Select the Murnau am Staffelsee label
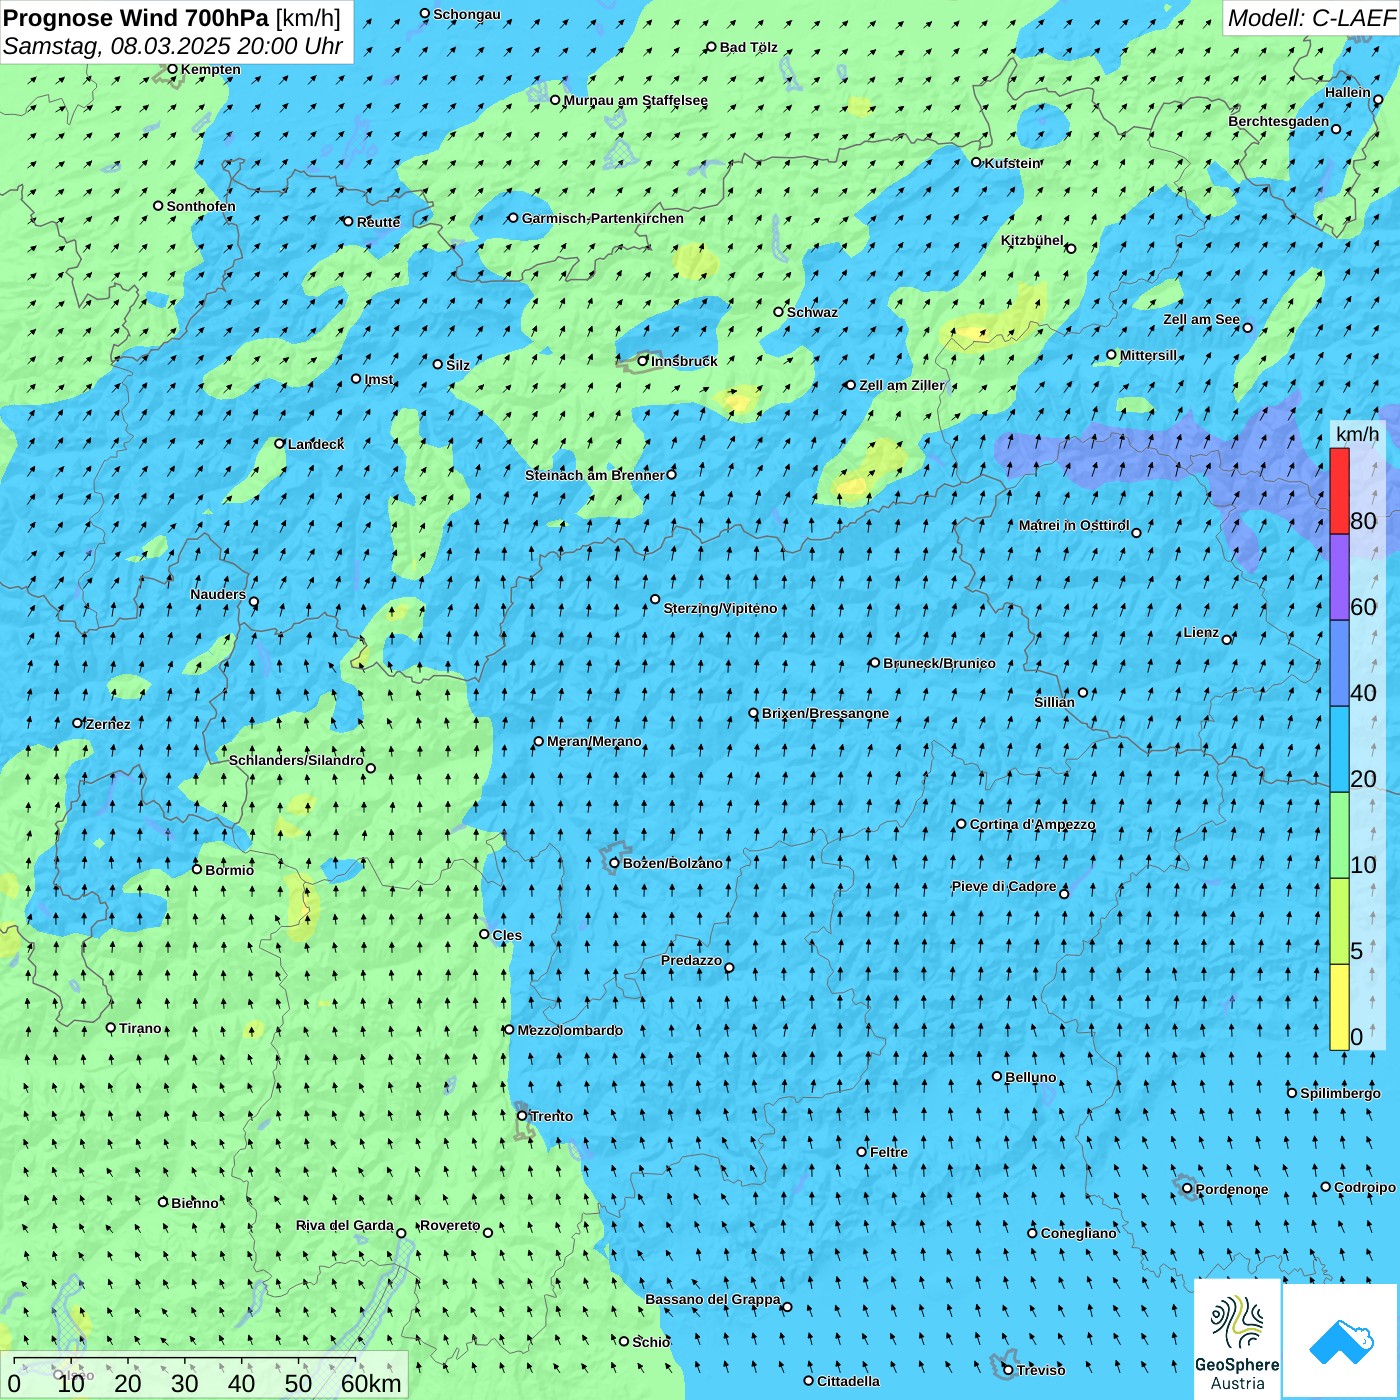Screen dimensions: 1400x1400 coord(636,100)
